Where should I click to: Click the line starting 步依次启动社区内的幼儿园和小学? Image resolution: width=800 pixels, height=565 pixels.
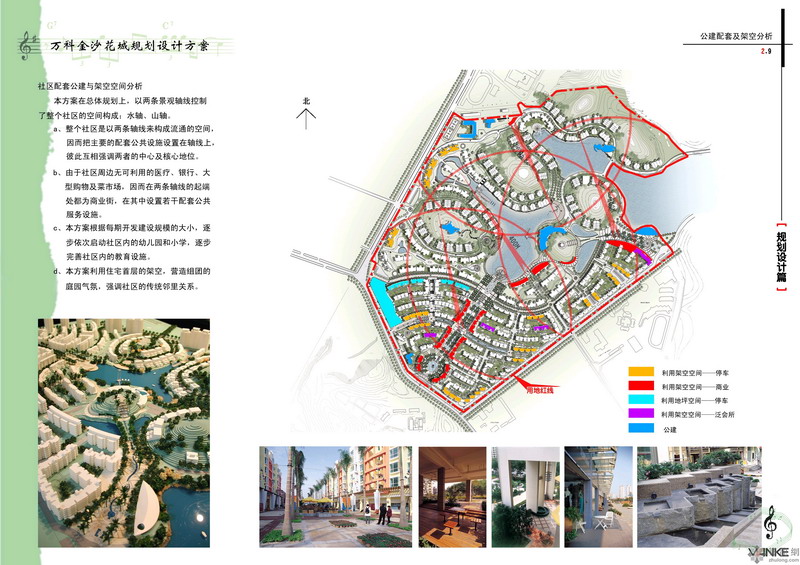click(138, 242)
